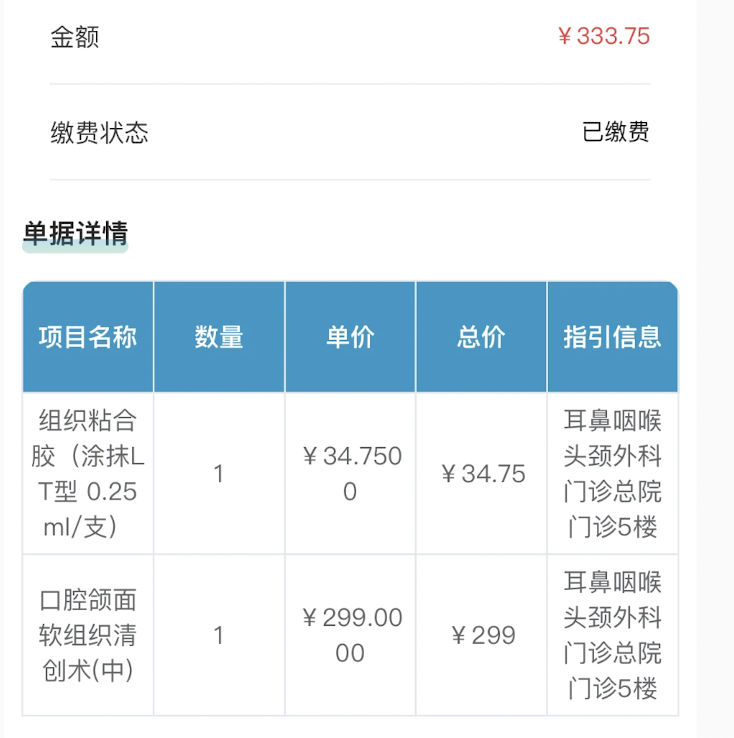The image size is (734, 738).
Task: Click the 总价 column header
Action: 481,337
